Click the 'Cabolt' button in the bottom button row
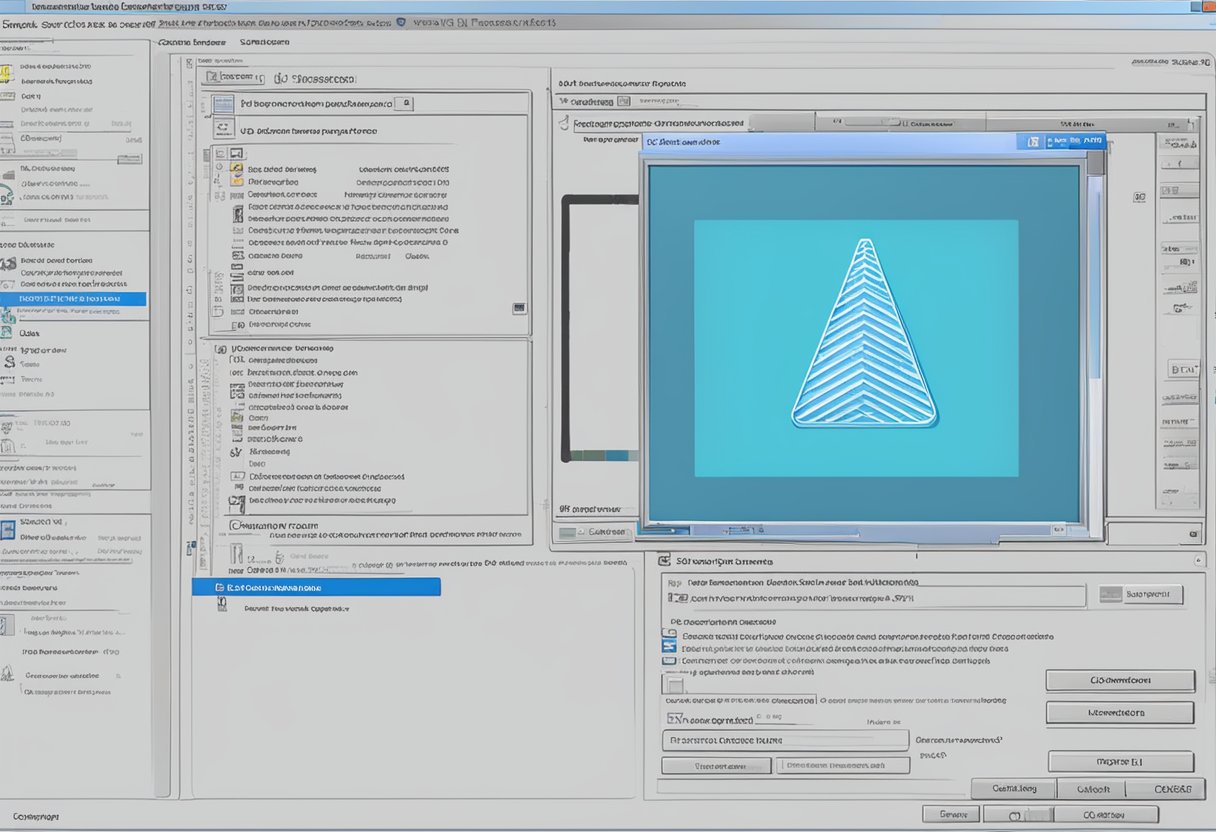 [1093, 789]
